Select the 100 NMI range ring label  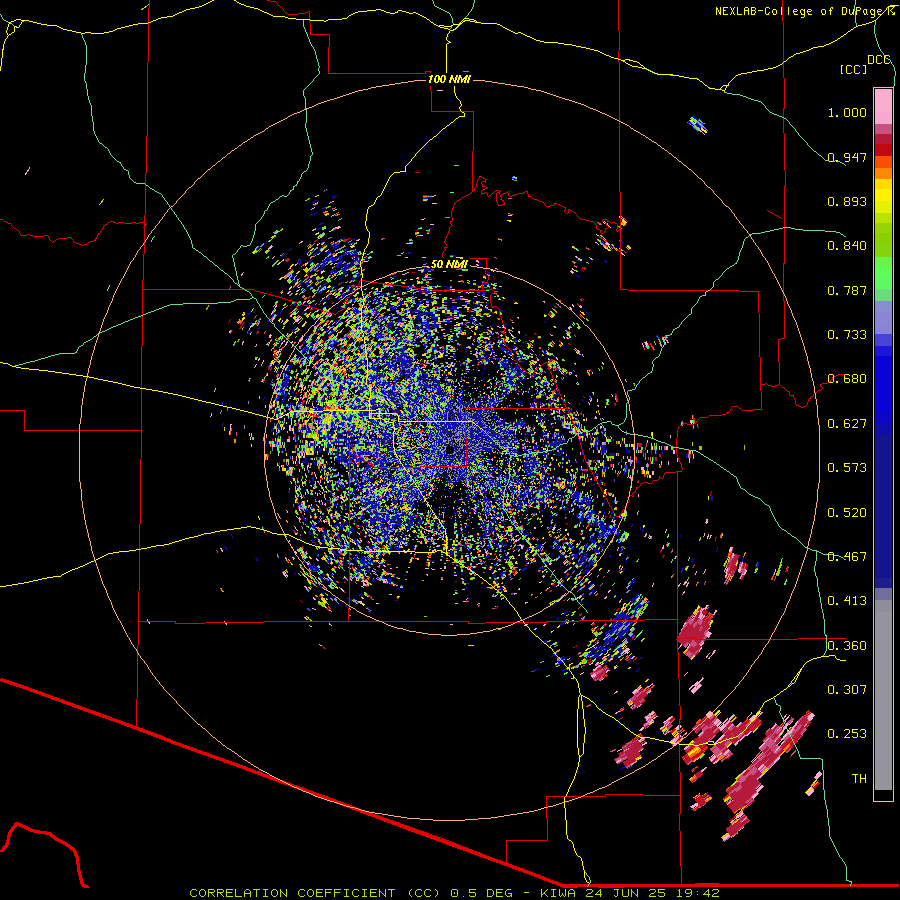(x=449, y=79)
